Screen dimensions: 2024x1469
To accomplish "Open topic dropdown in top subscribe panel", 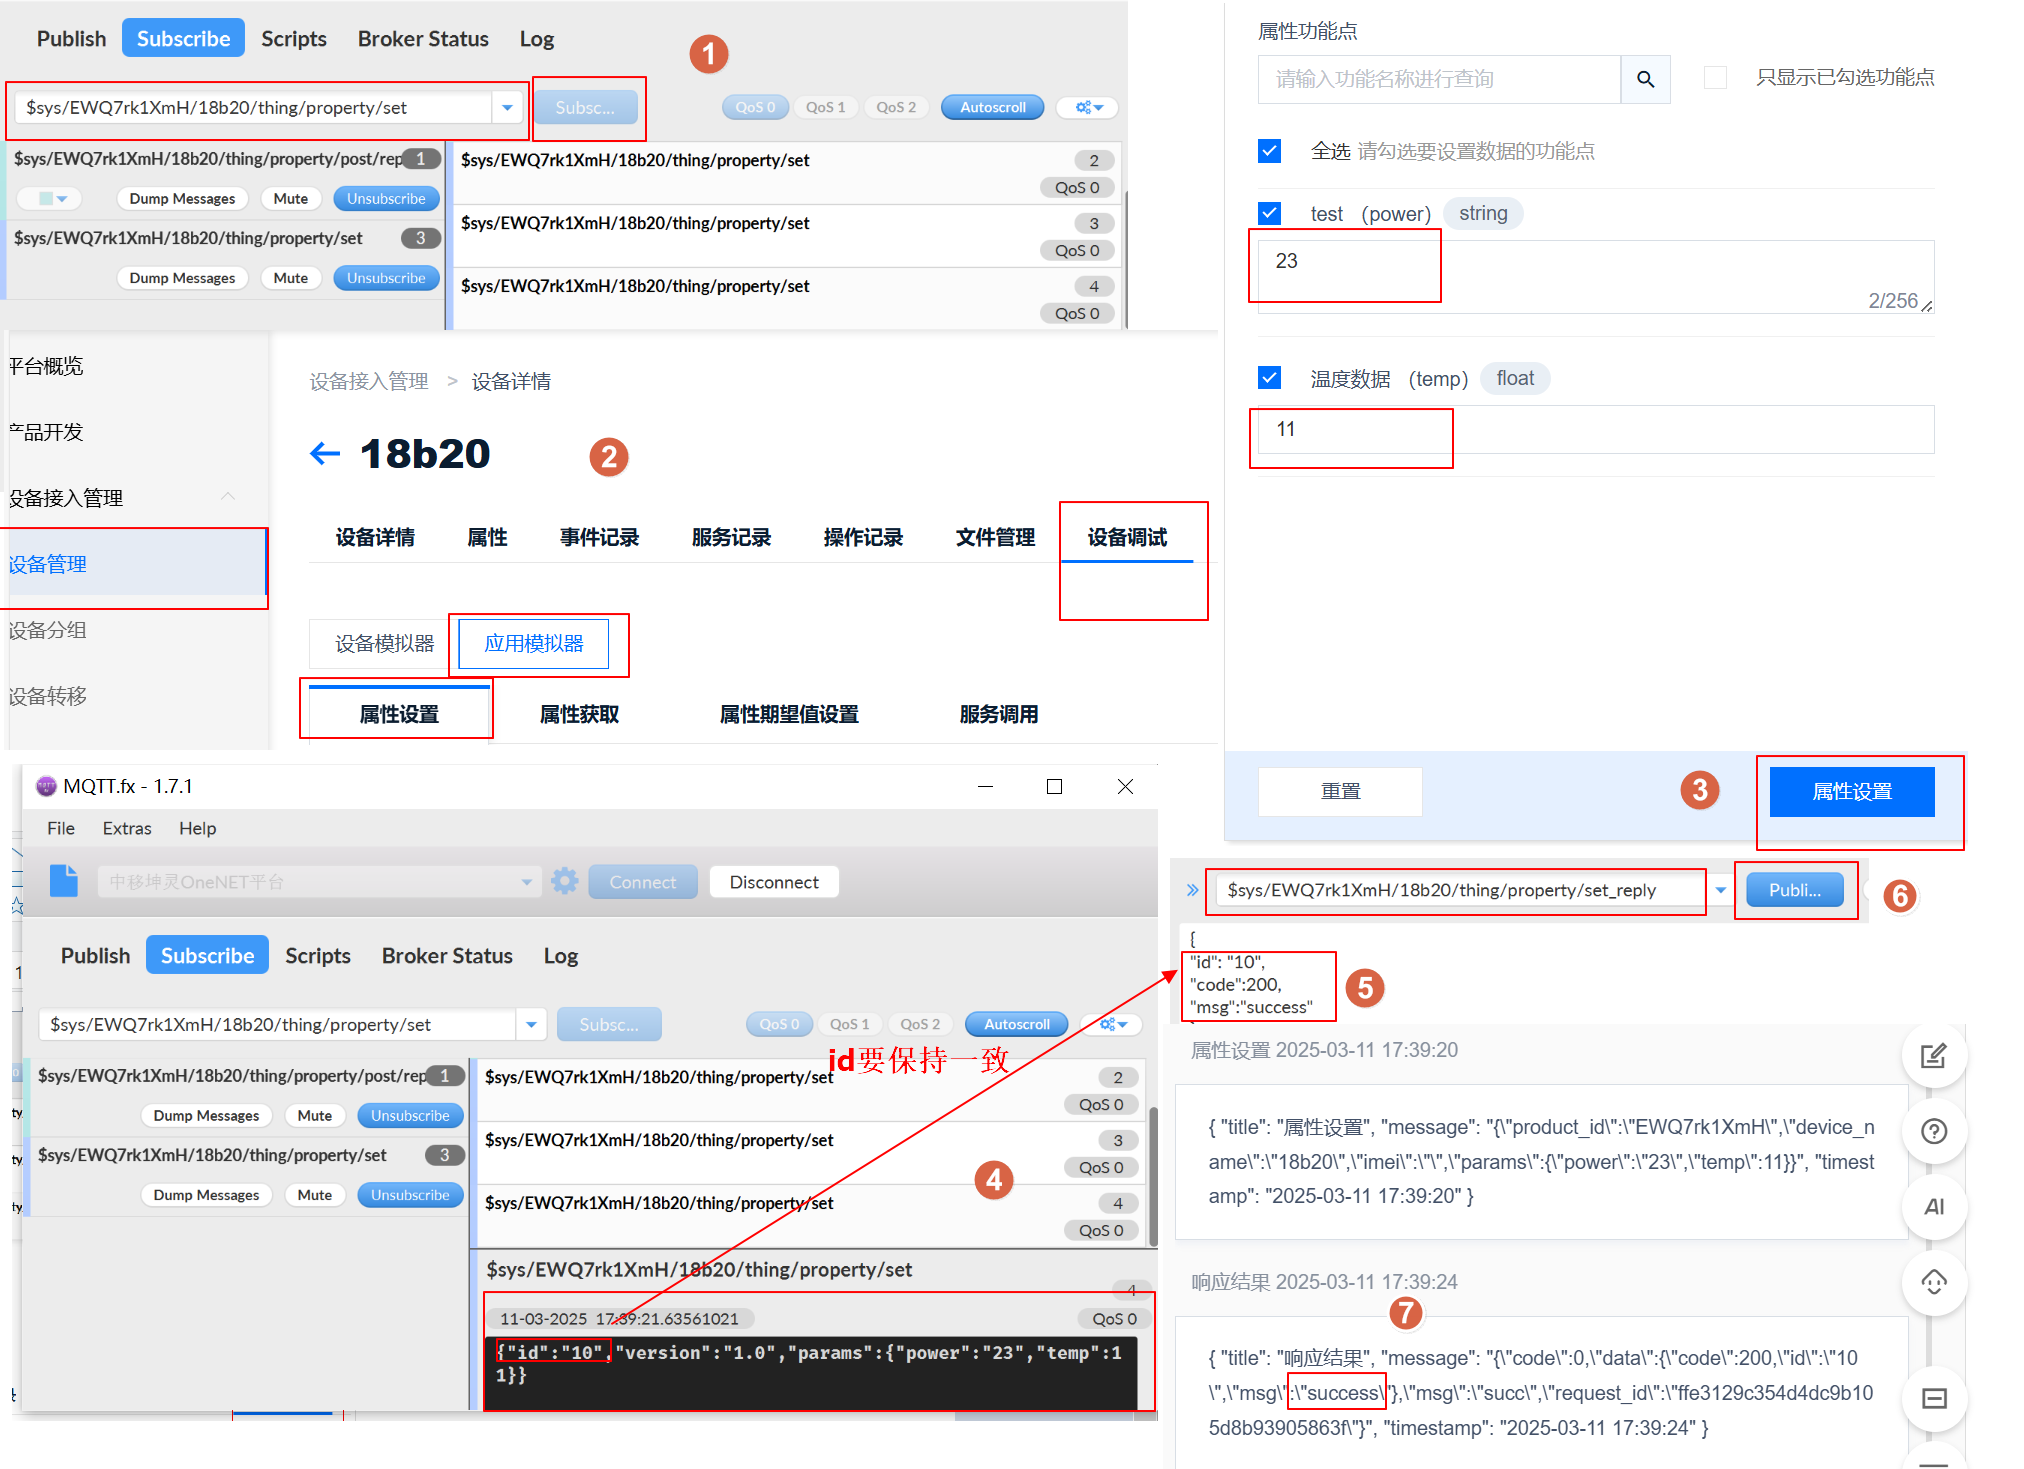I will [508, 108].
